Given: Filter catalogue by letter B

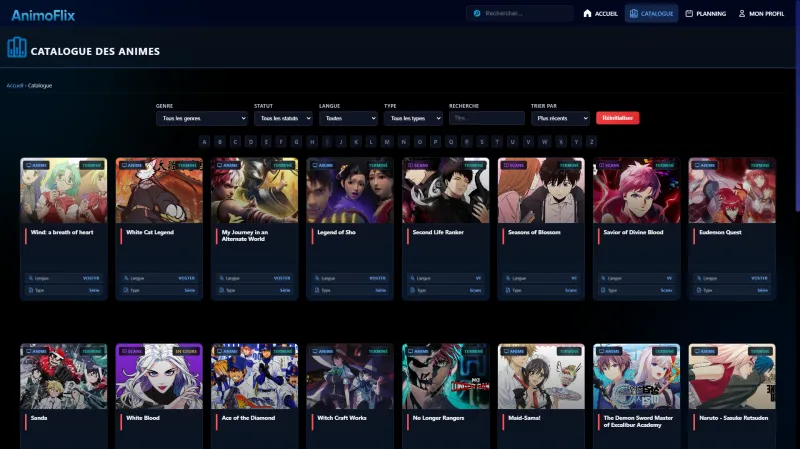Looking at the screenshot, I should (220, 142).
